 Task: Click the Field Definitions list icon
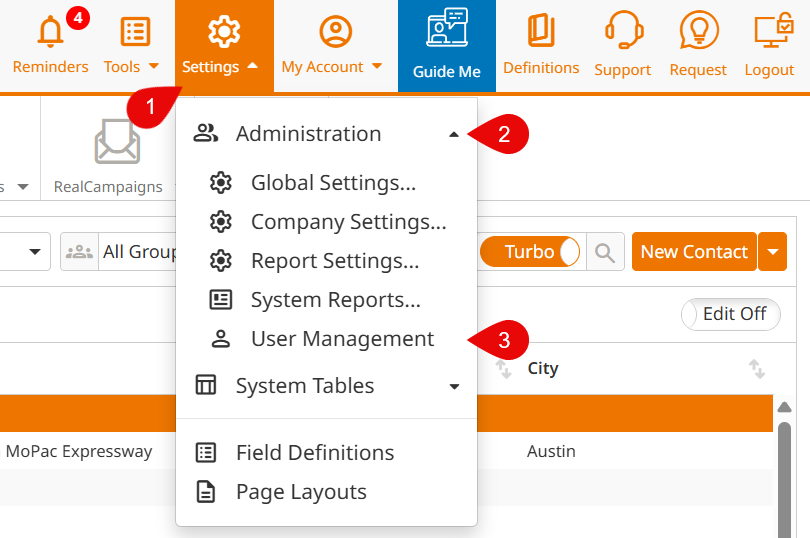tap(206, 452)
